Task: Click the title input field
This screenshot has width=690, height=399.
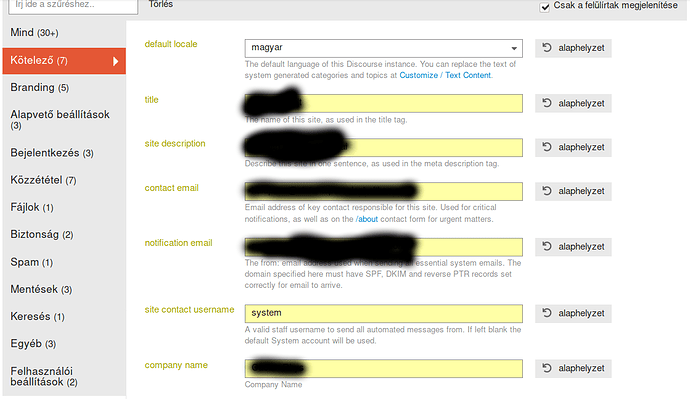Action: coord(384,103)
